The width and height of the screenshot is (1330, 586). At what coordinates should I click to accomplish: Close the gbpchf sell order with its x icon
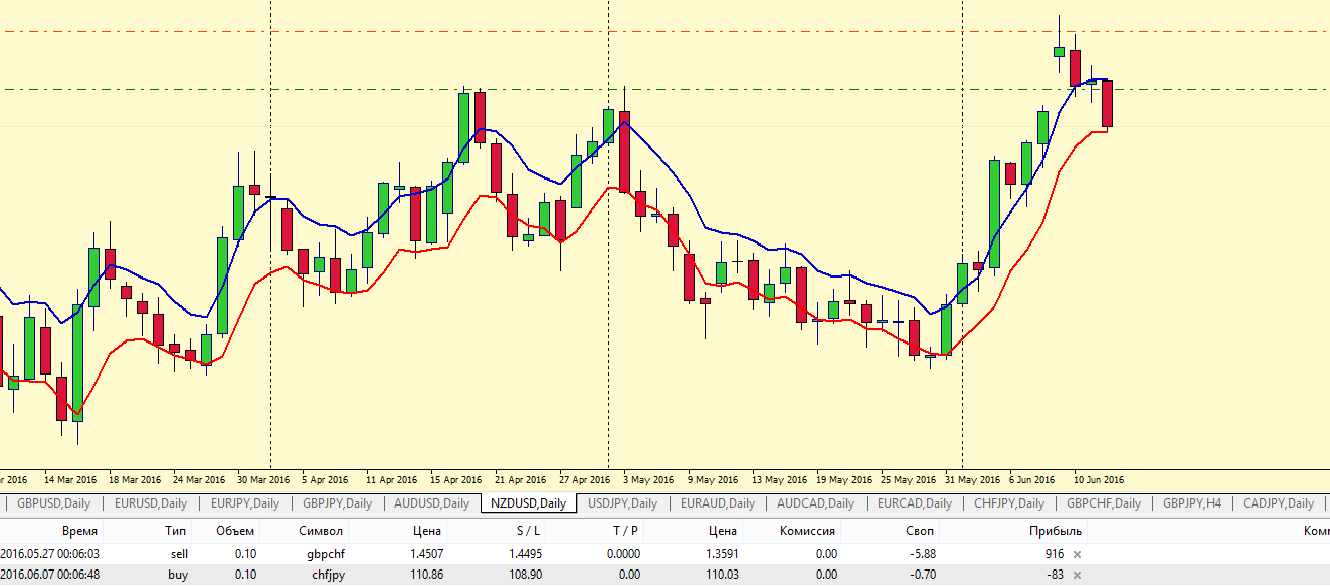(1077, 554)
